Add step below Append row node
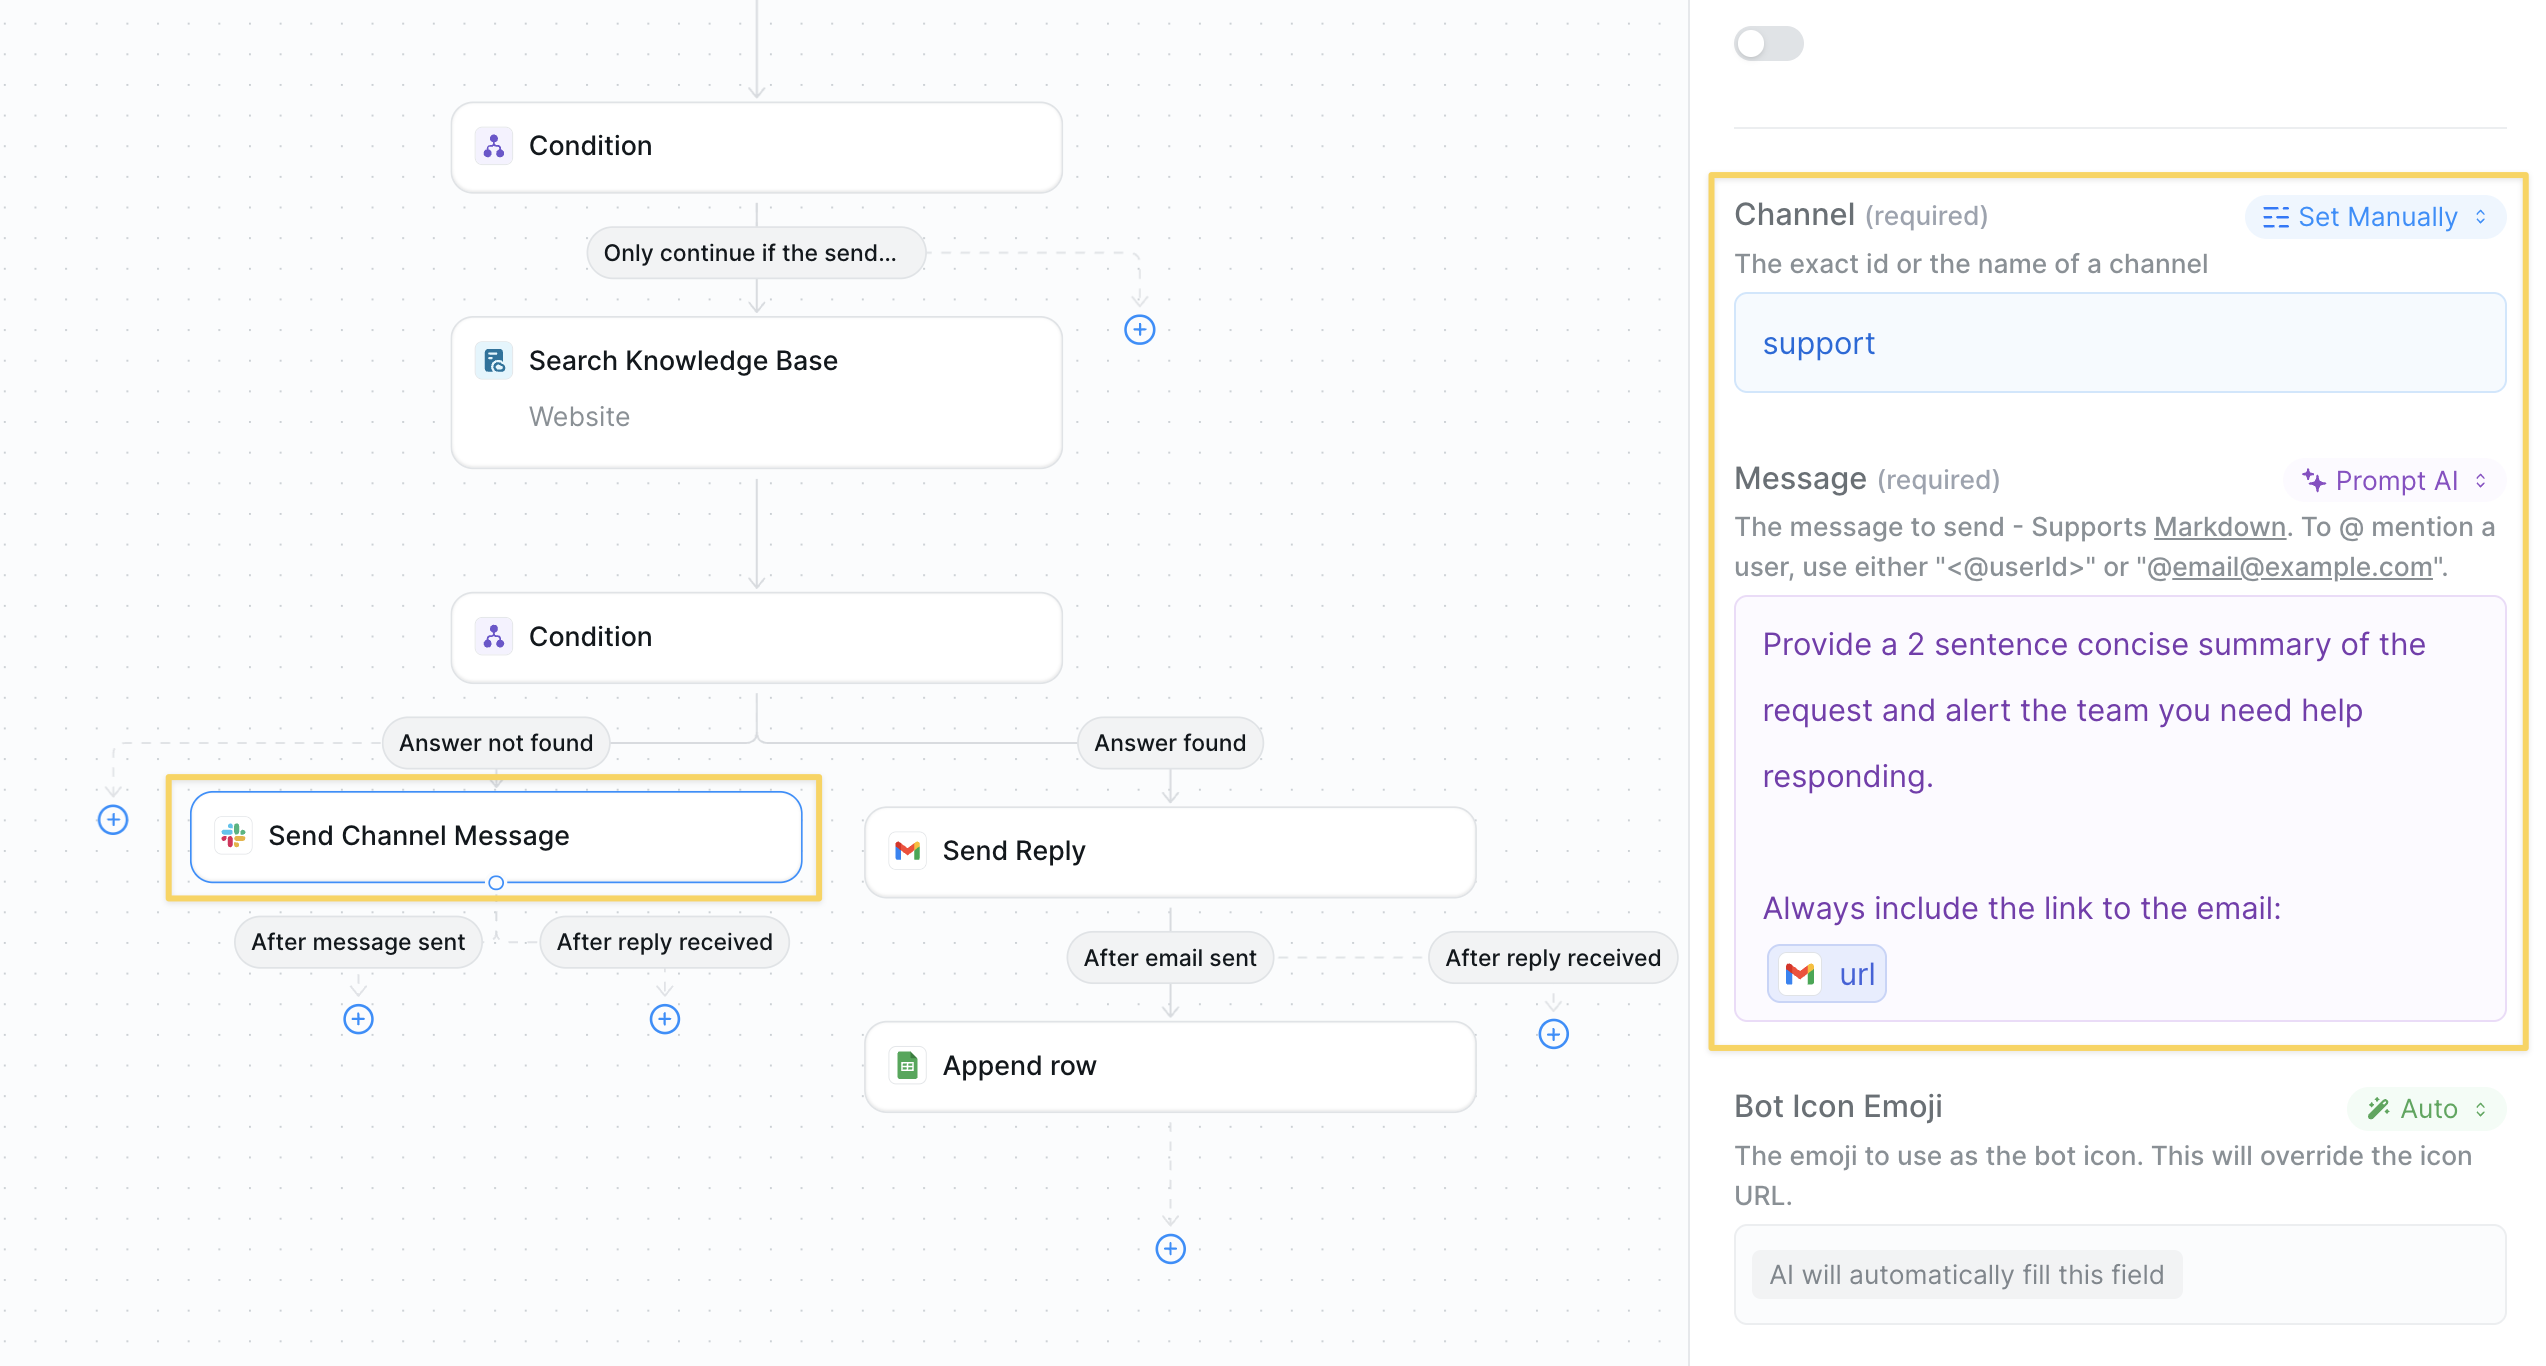Viewport: 2546px width, 1366px height. (1170, 1249)
